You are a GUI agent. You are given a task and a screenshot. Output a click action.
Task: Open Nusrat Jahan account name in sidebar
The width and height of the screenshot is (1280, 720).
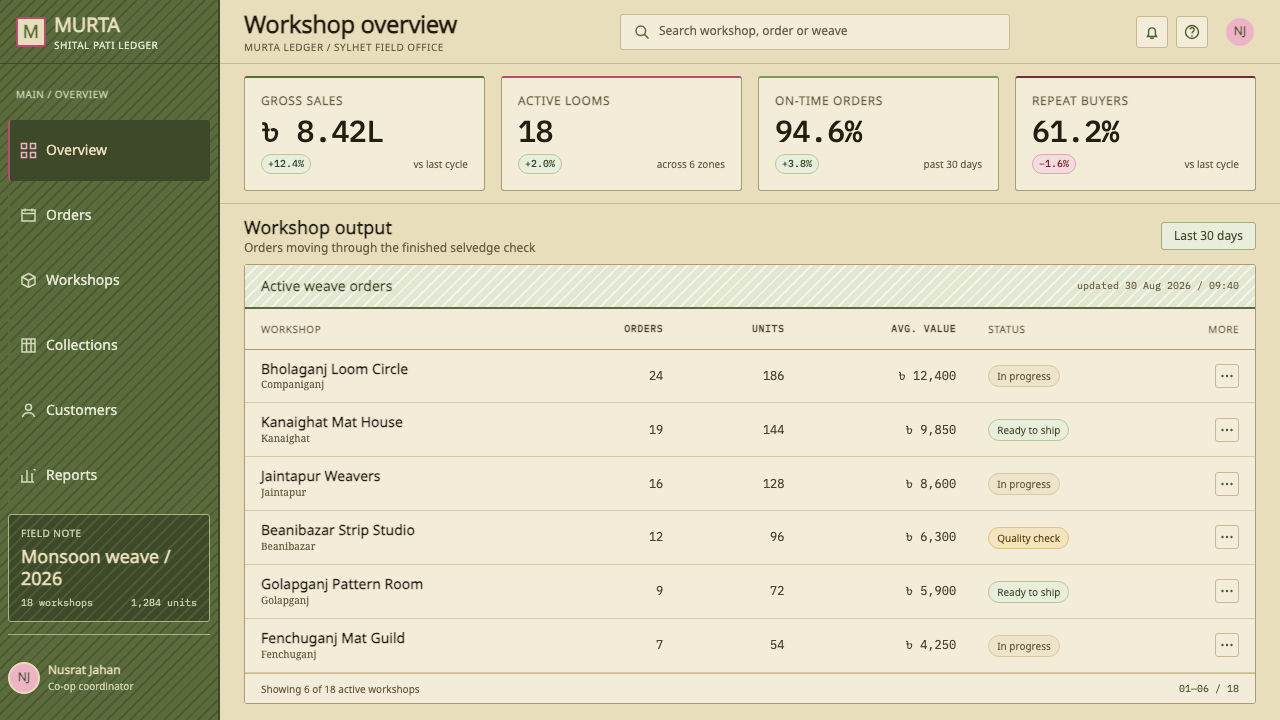84,670
